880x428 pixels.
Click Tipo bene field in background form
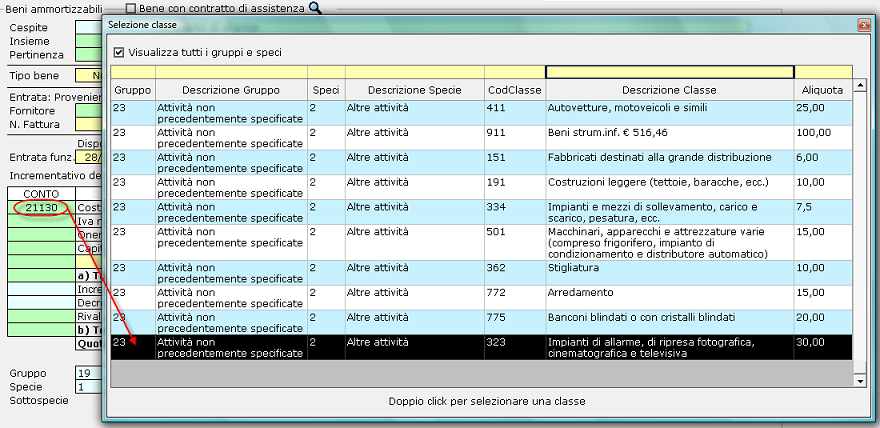click(89, 76)
